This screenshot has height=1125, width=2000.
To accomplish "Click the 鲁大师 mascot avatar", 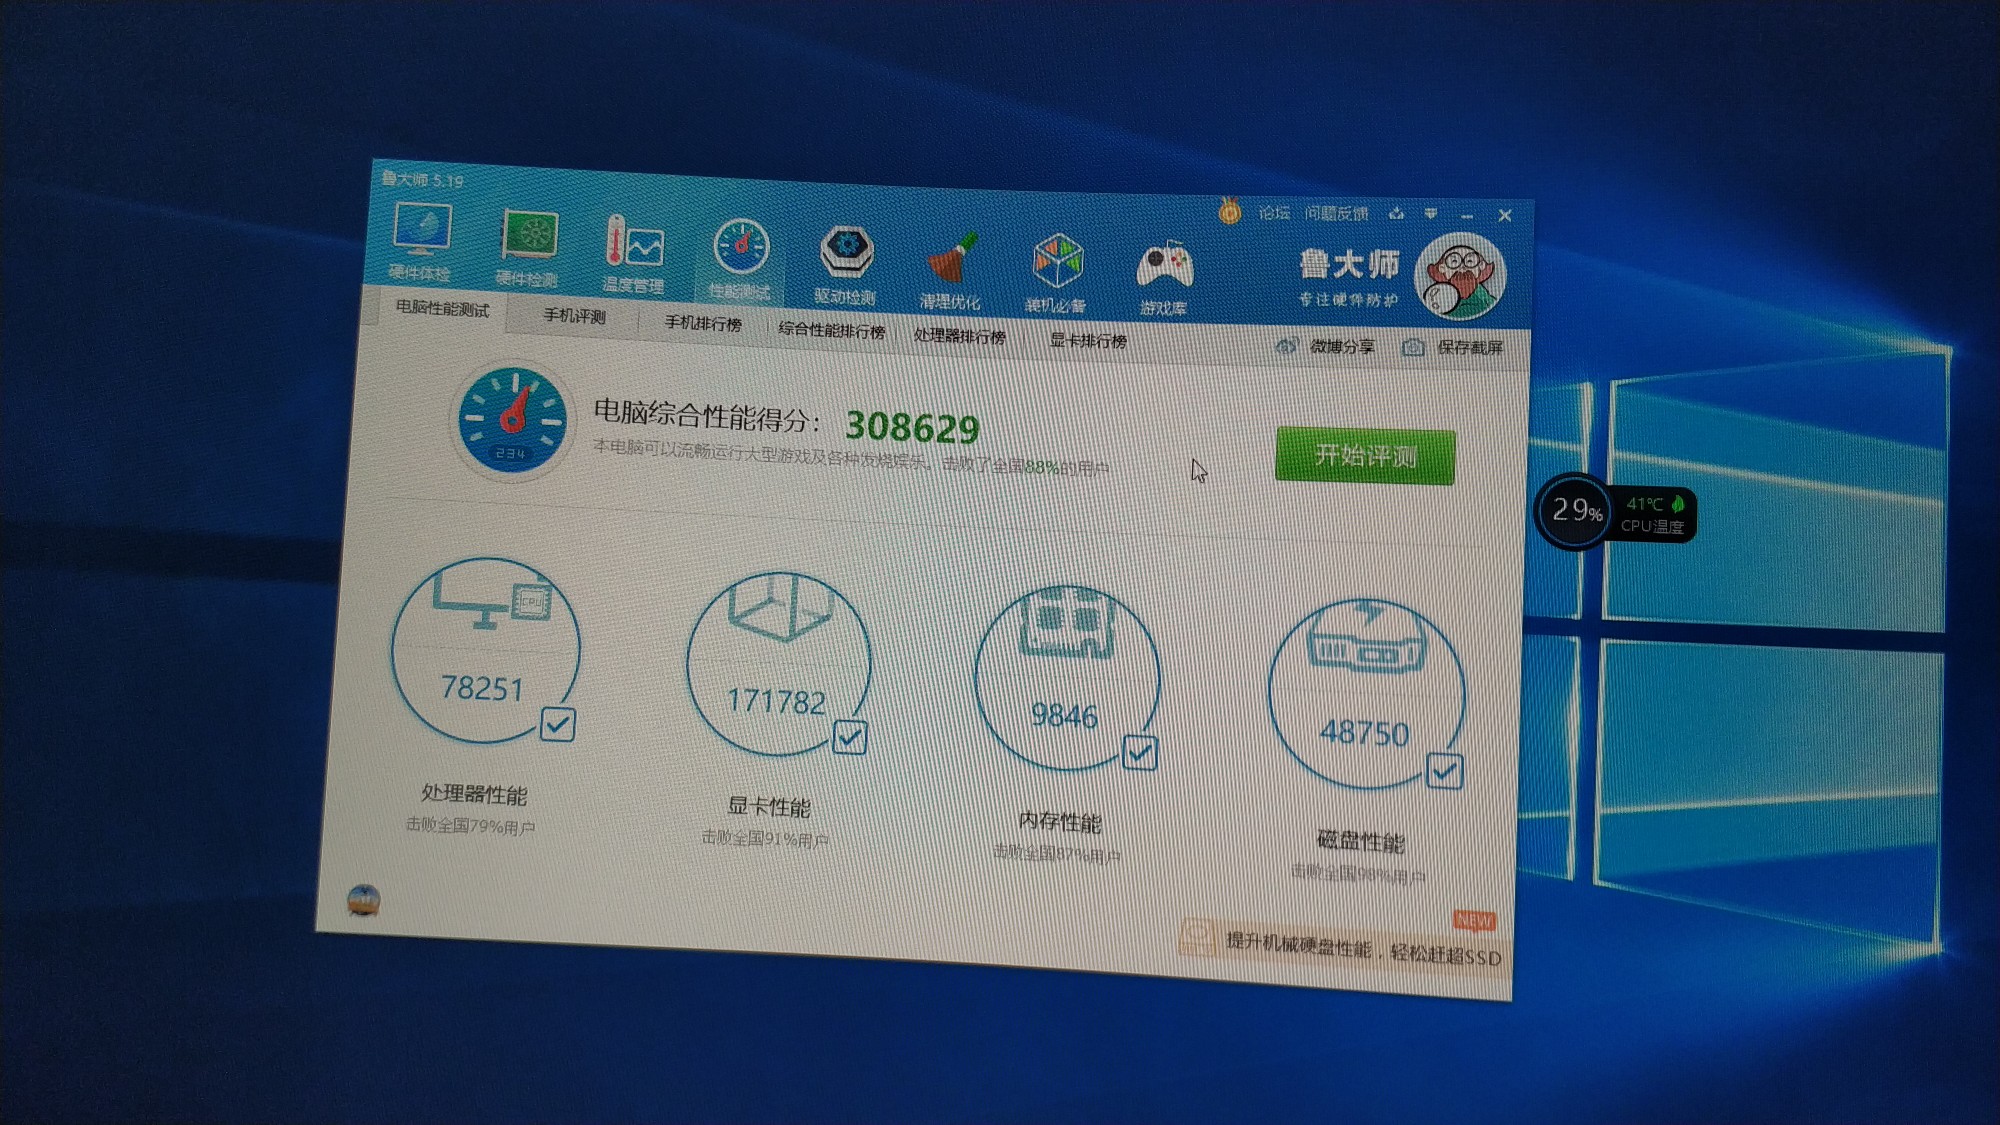I will click(x=1461, y=276).
